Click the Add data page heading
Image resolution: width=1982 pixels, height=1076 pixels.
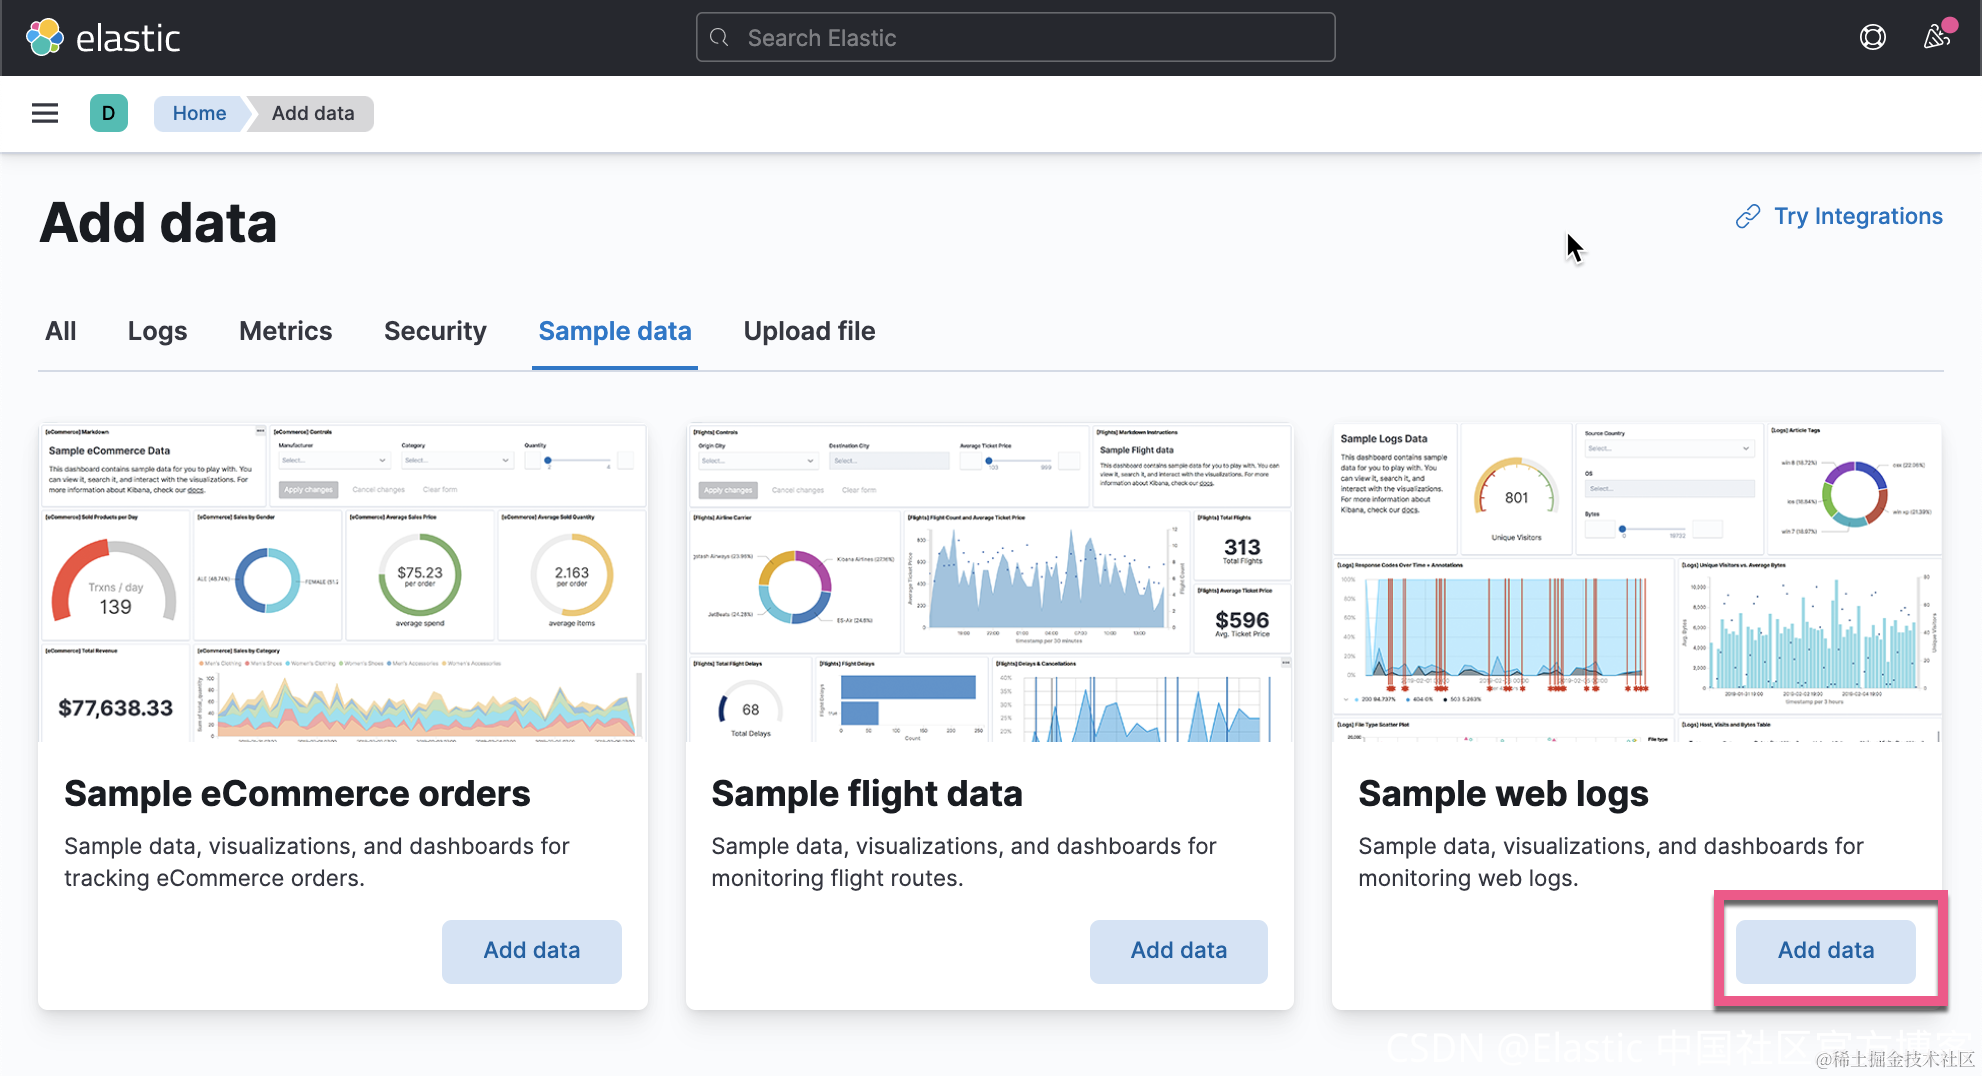pyautogui.click(x=158, y=222)
